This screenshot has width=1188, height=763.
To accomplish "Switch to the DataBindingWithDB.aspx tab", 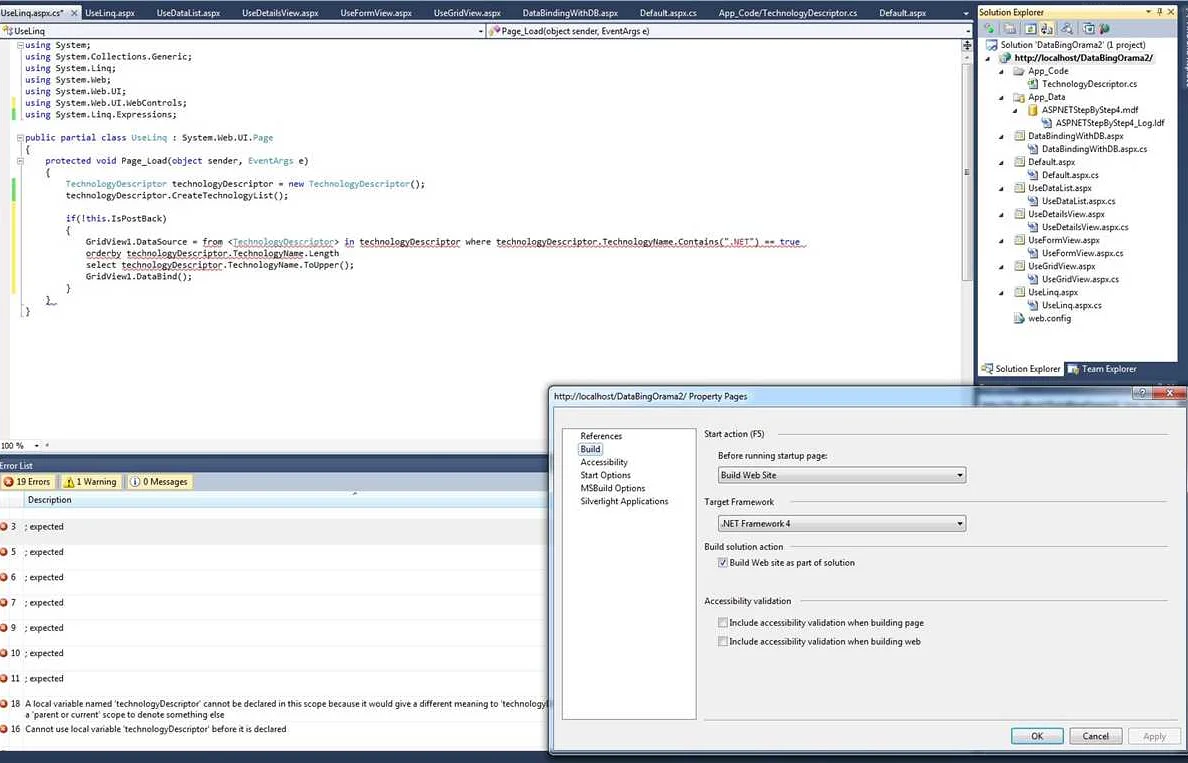I will point(570,13).
